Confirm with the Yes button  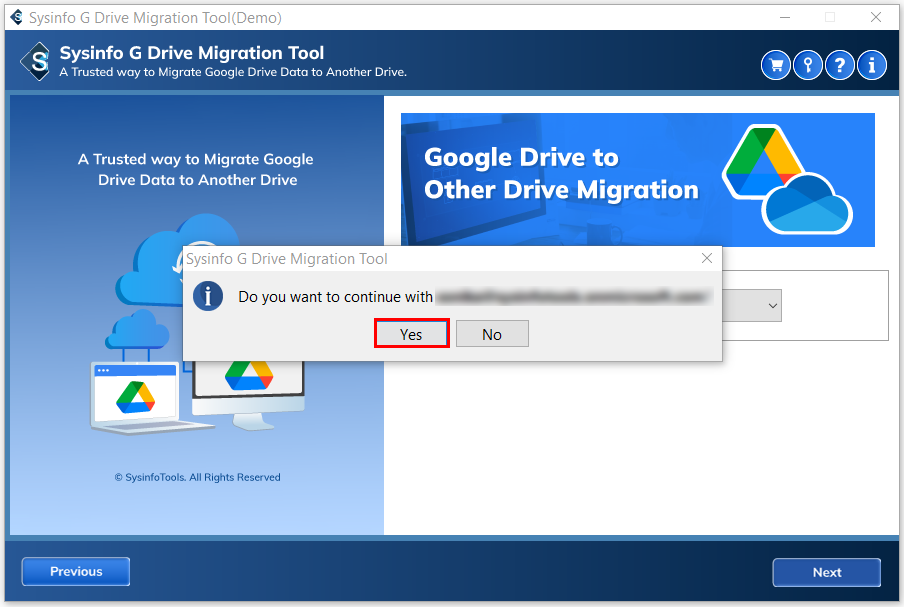click(411, 334)
